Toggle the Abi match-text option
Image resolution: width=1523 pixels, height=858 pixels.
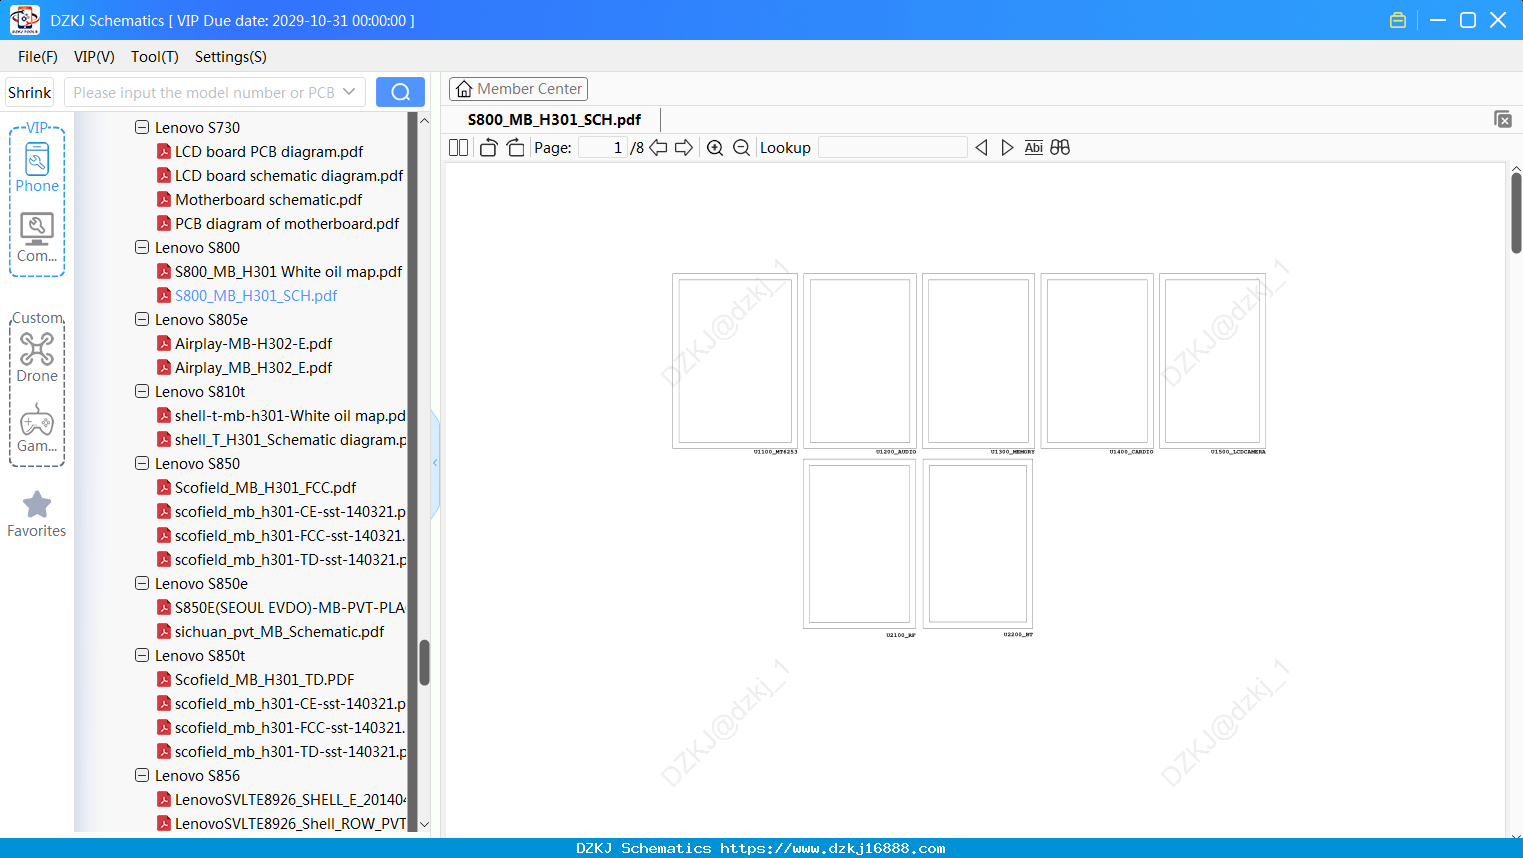tap(1034, 148)
